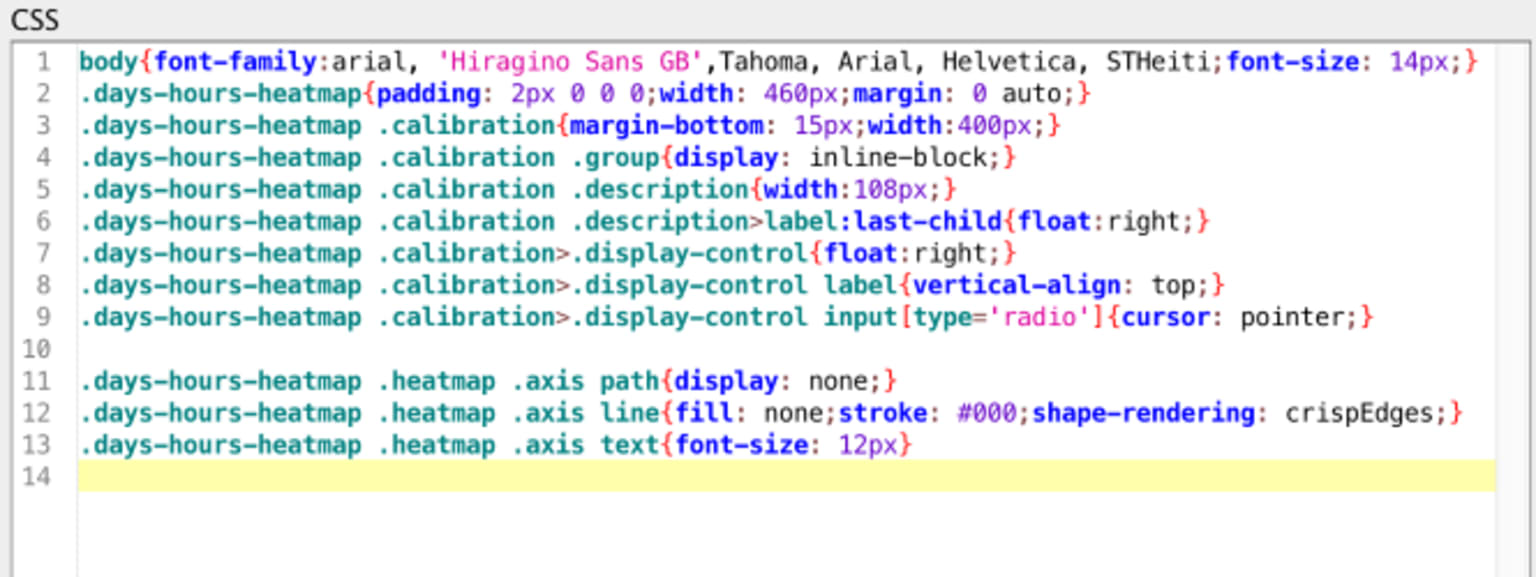Click the CSS panel label
The image size is (1536, 577).
pos(35,20)
